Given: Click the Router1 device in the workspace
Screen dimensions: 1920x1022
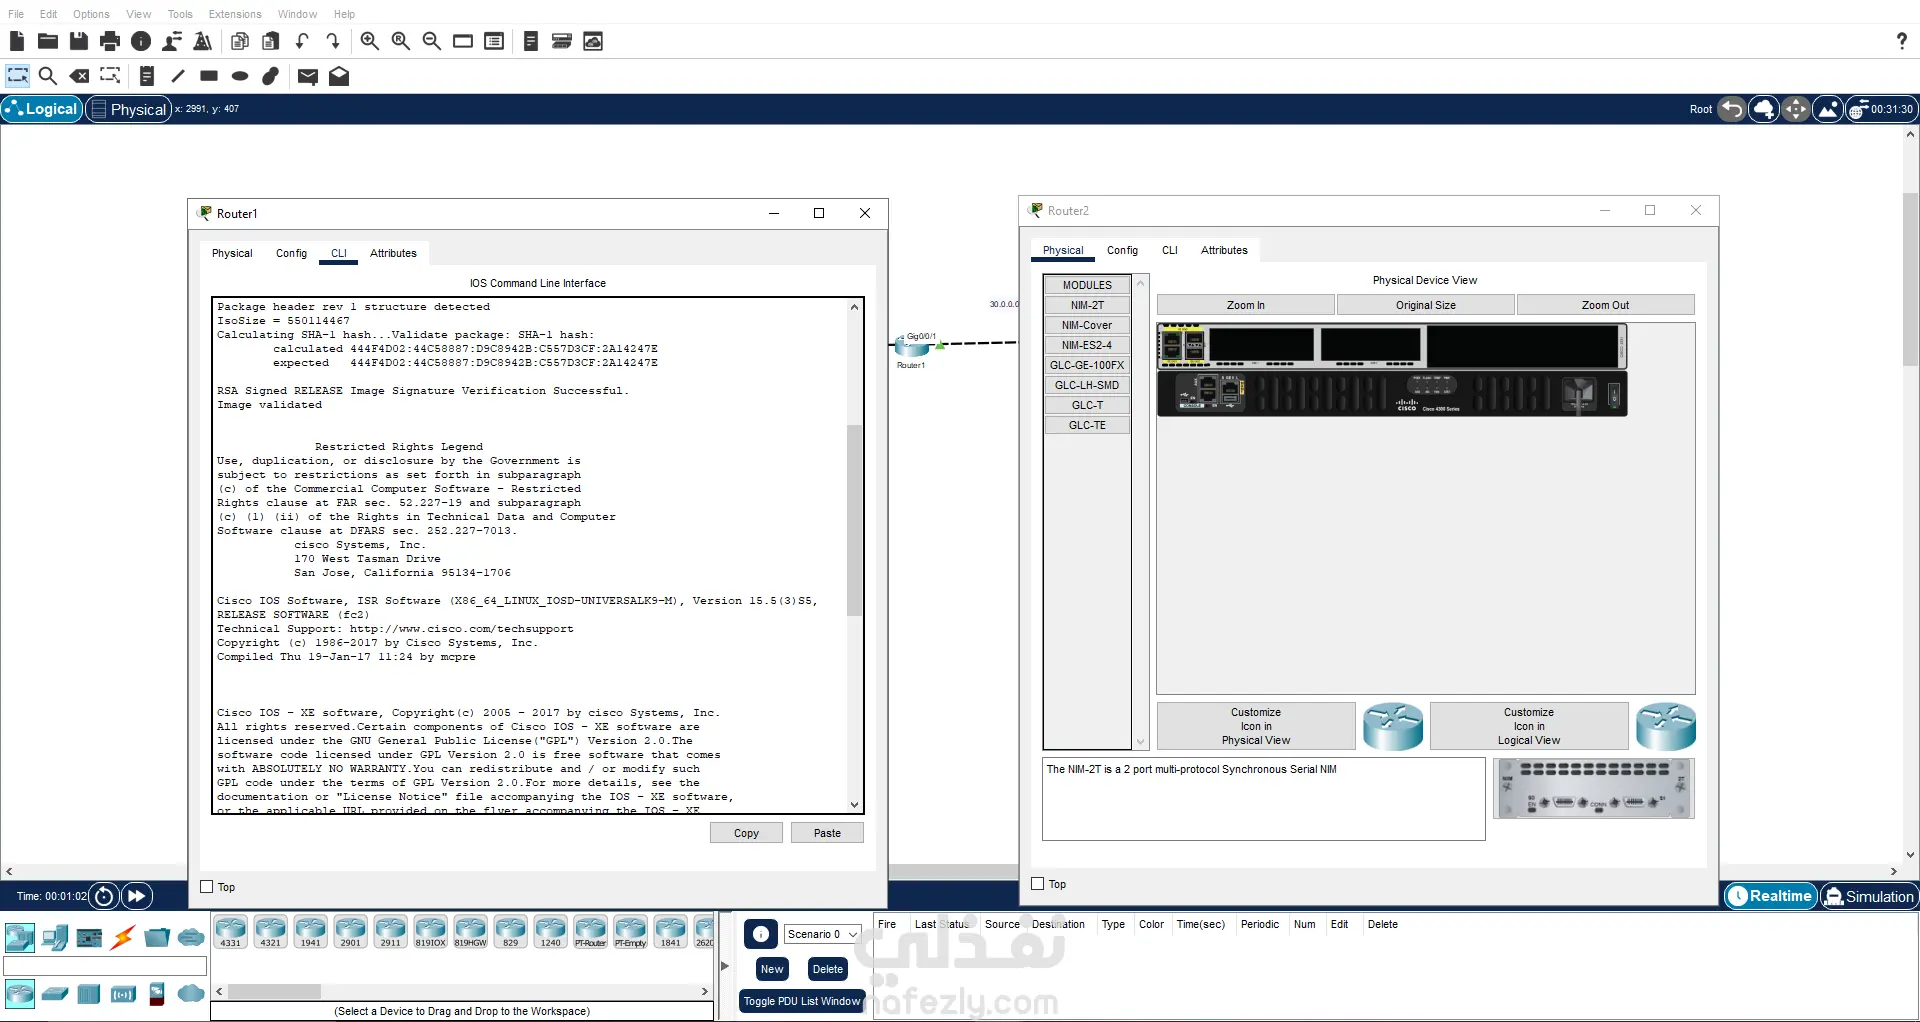Looking at the screenshot, I should tap(911, 347).
